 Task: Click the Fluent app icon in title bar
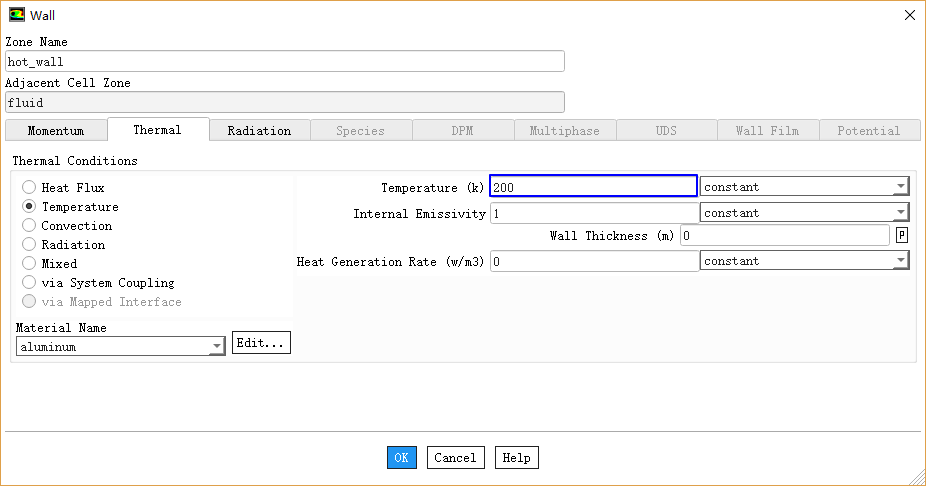[x=17, y=15]
